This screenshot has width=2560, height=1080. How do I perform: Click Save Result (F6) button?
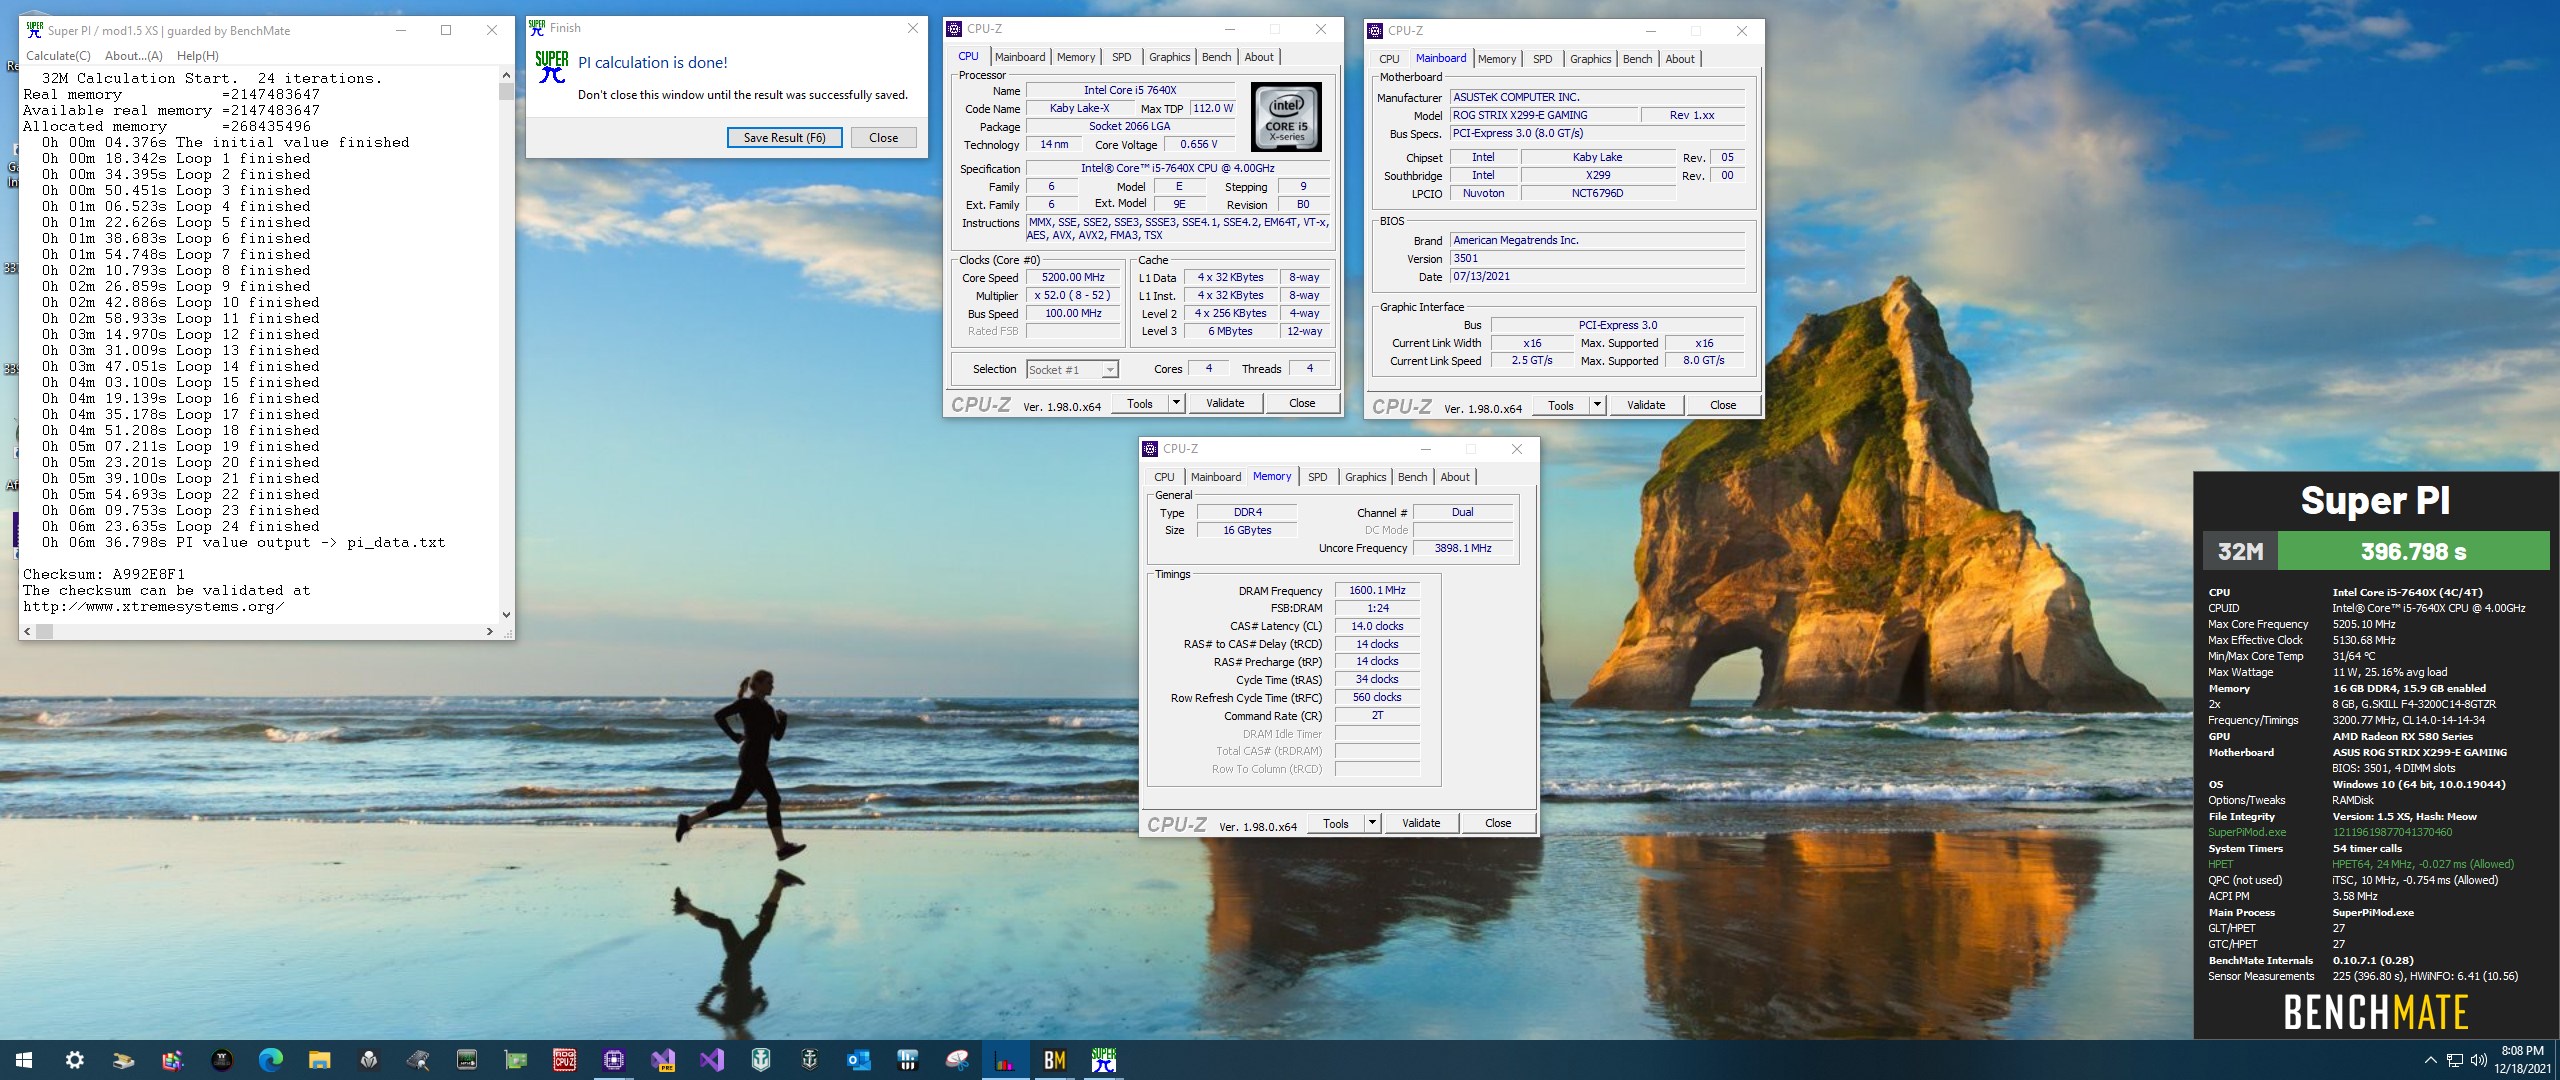click(784, 138)
